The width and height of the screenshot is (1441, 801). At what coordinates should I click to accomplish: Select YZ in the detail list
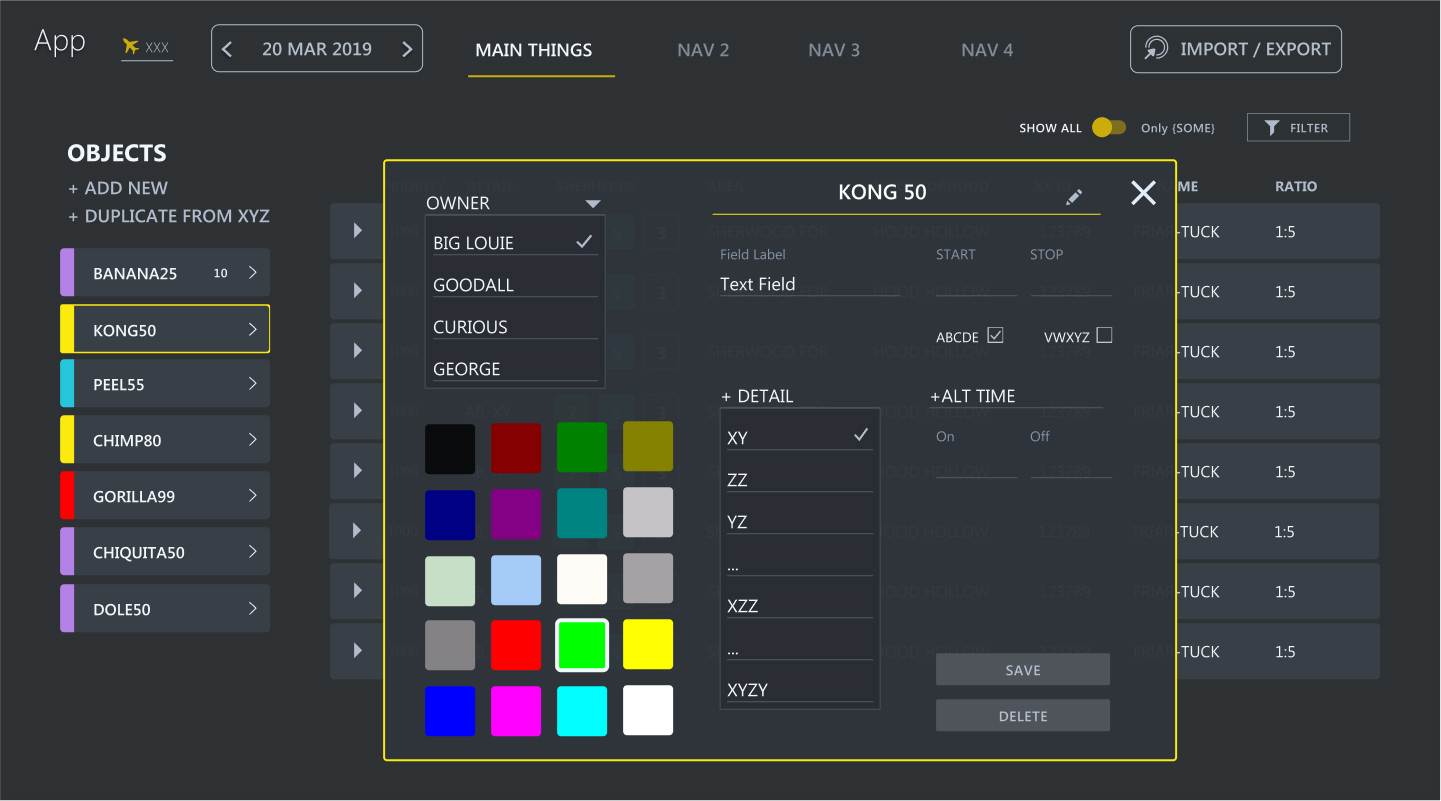800,521
